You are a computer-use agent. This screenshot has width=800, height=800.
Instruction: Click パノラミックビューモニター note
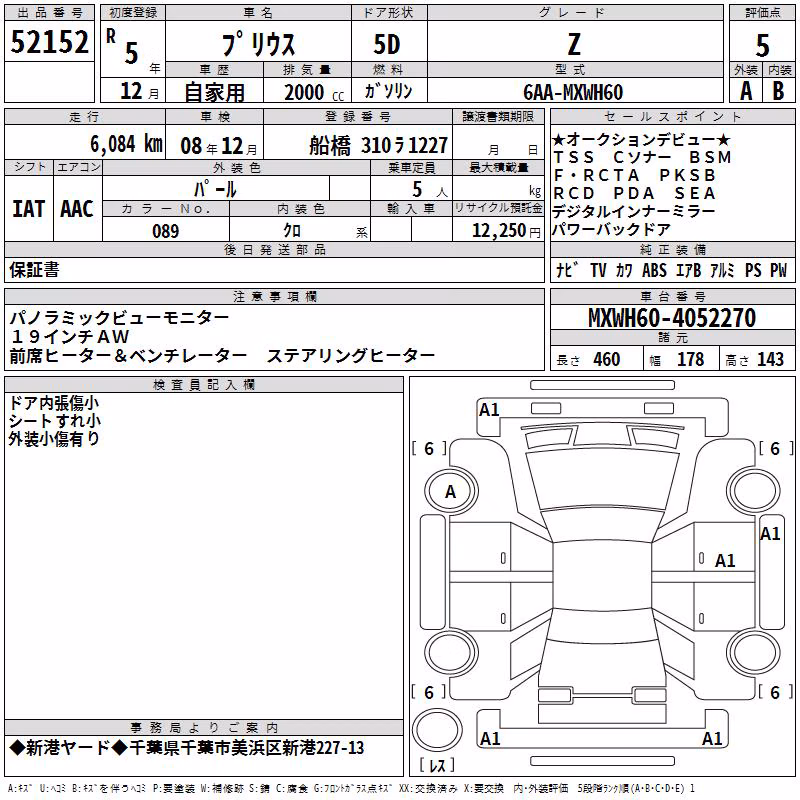coord(119,318)
